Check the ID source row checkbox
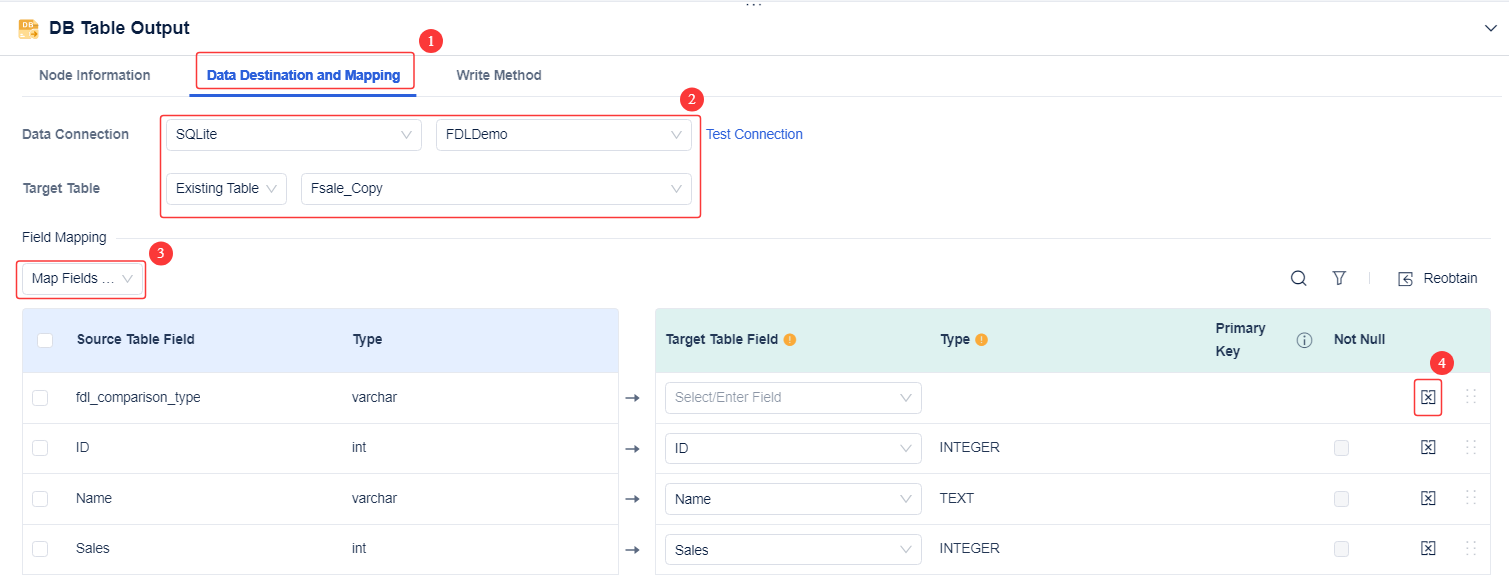 (x=40, y=448)
